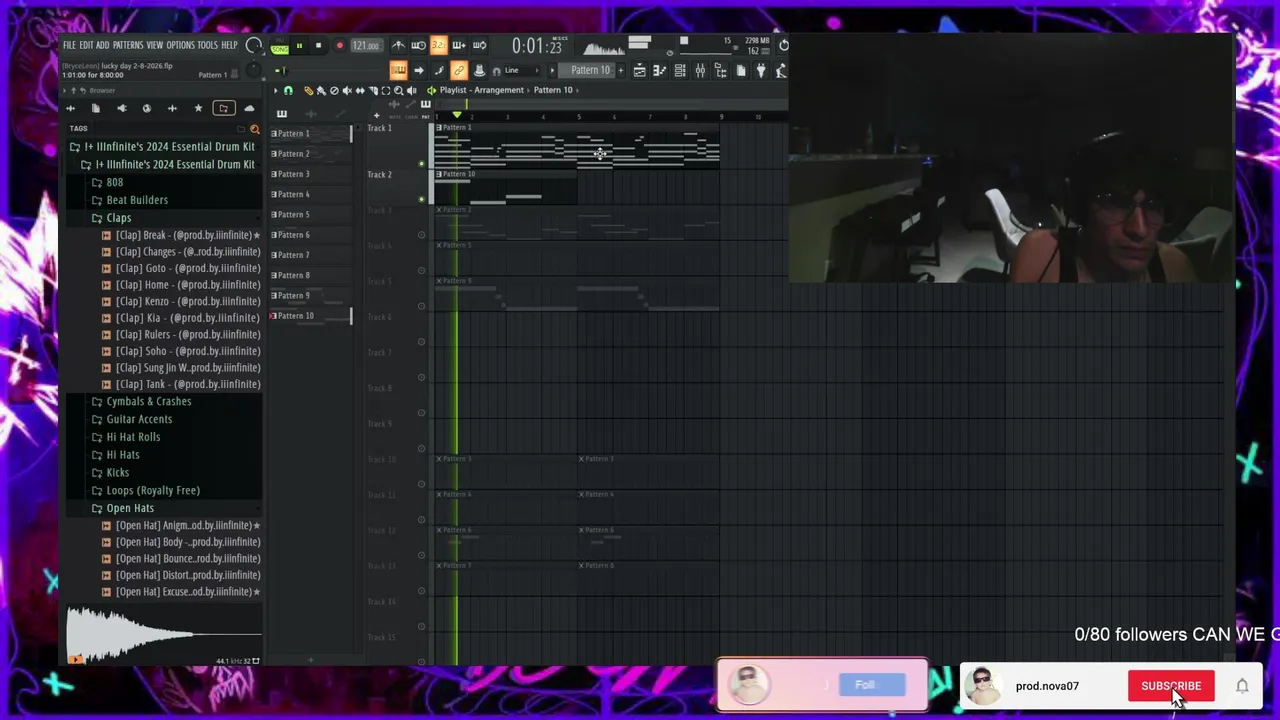Screen dimensions: 1280x720
Task: Select the browser cloud tab icon
Action: point(248,108)
